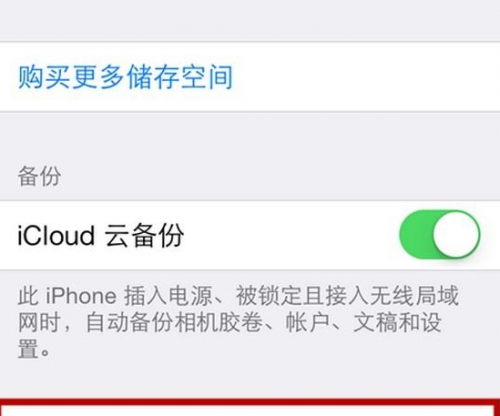500x416 pixels.
Task: Click the backup description text starting with 此 iPhone
Action: coord(238,323)
